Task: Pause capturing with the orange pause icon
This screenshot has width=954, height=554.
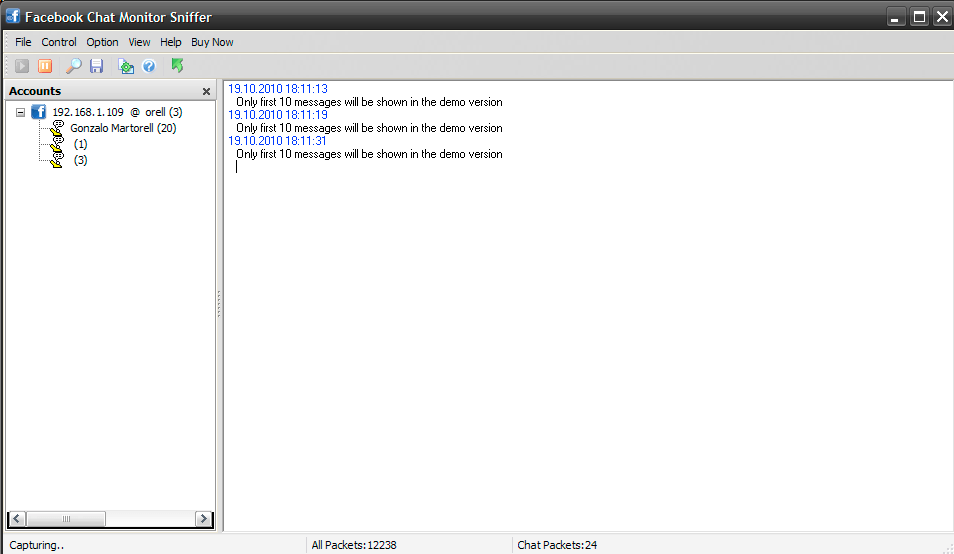Action: [x=45, y=66]
